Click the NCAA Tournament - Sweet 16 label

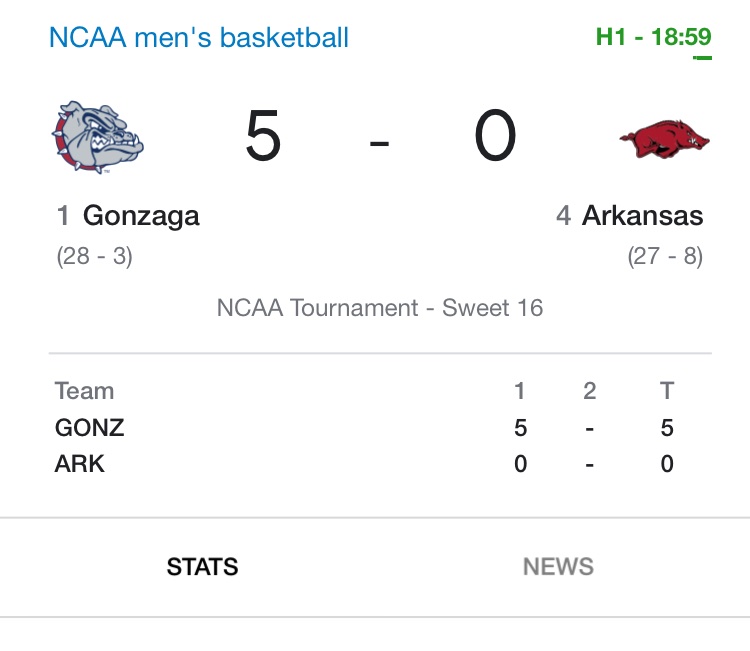tap(380, 307)
